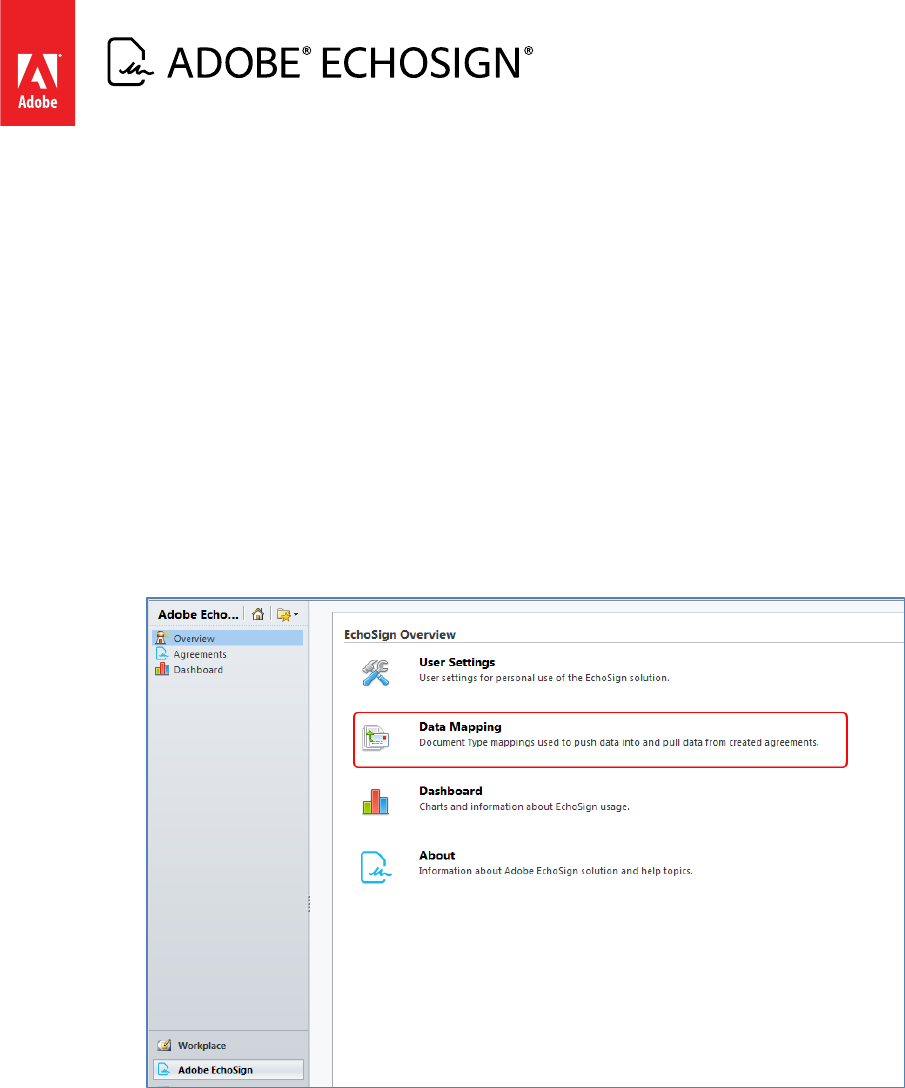Viewport: 905px width, 1088px height.
Task: Click the red Adobe logo
Action: 37,63
